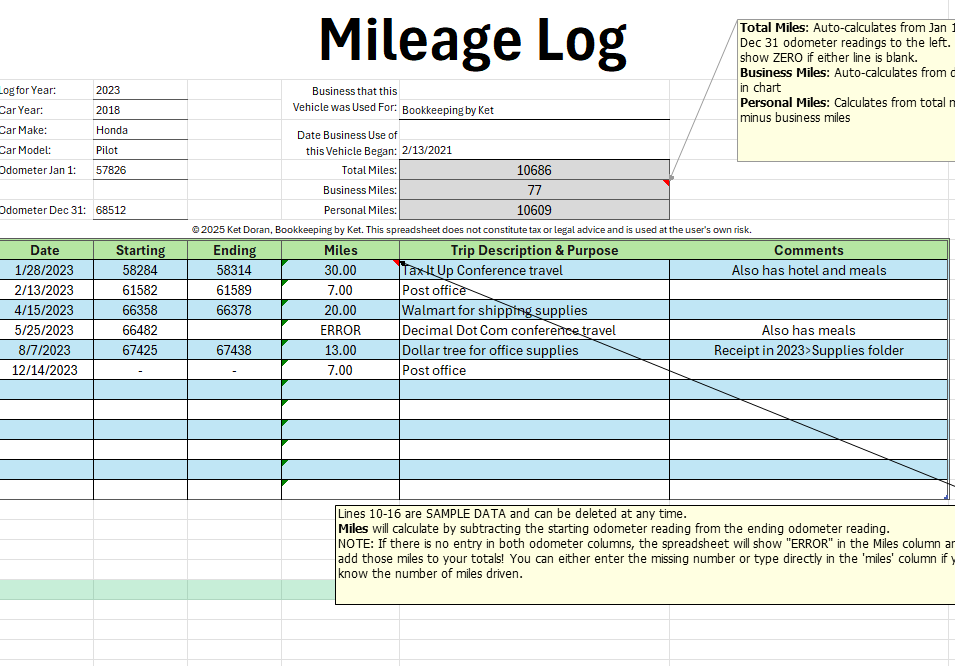Click the Total Miles value 10686
The image size is (955, 666).
tap(534, 170)
